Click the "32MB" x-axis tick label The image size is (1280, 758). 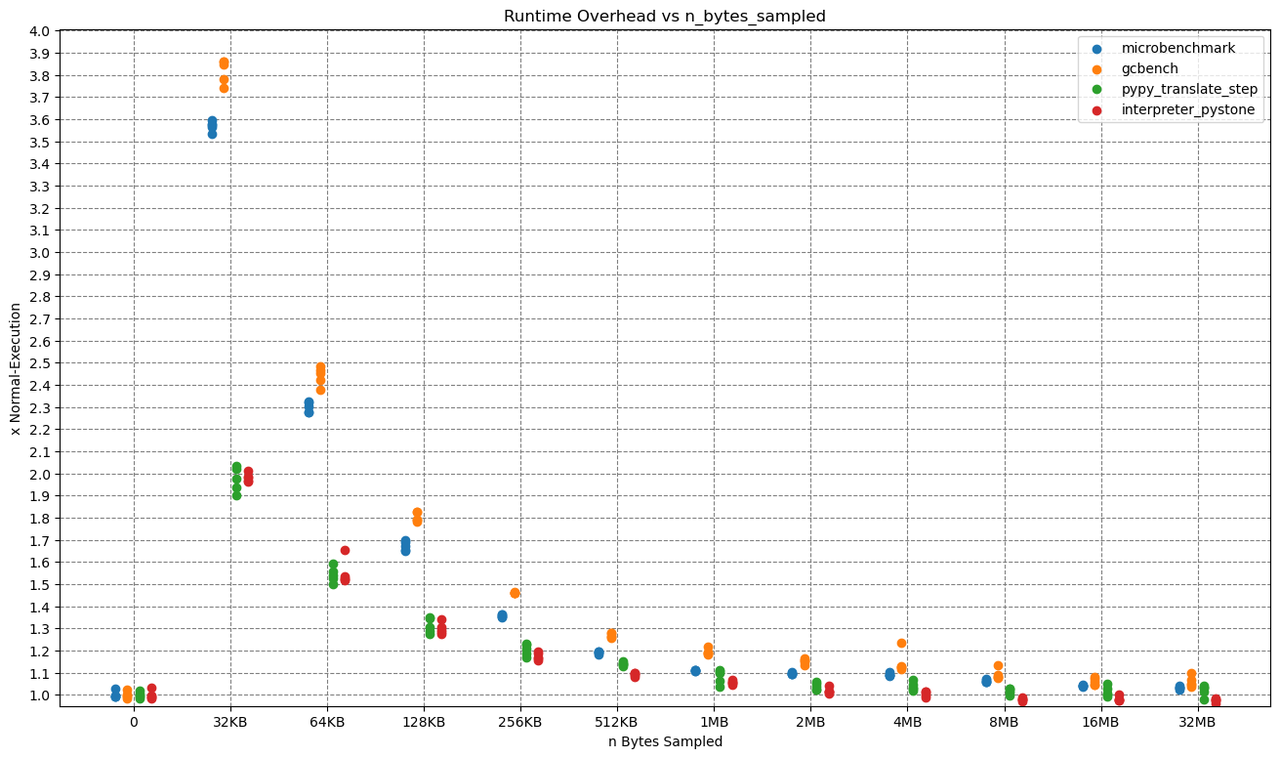coord(1197,722)
